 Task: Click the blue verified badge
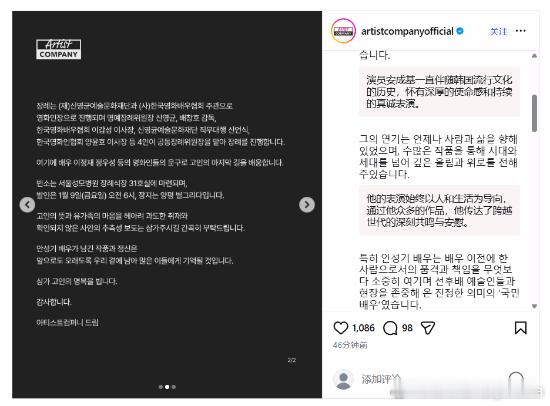point(460,31)
